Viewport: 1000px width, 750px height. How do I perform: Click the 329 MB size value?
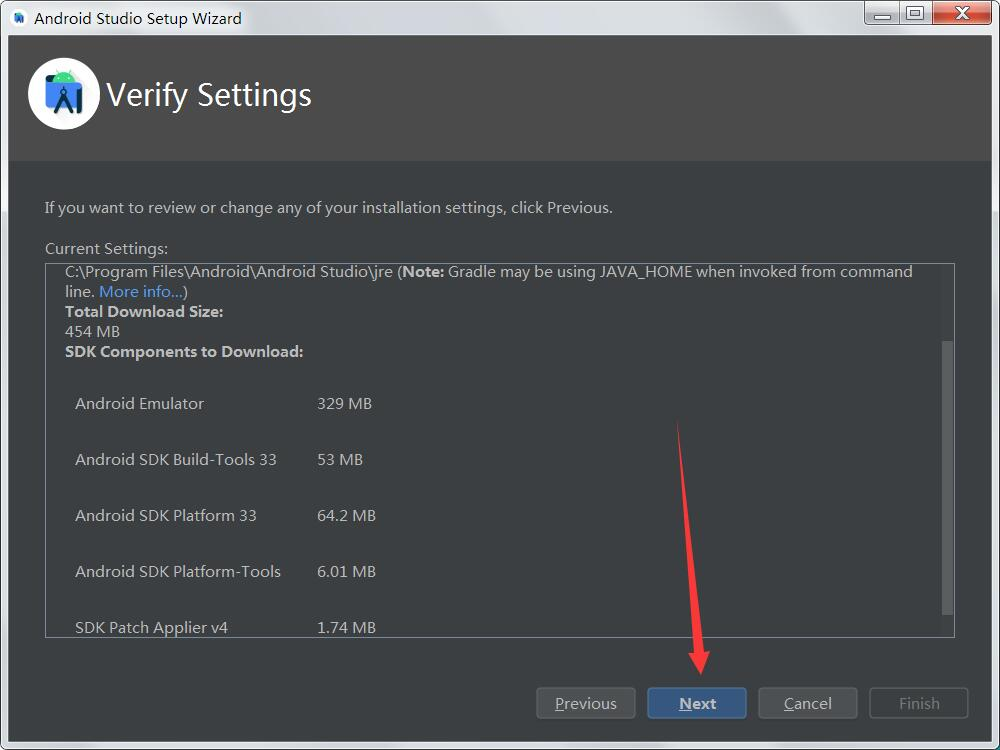coord(344,403)
